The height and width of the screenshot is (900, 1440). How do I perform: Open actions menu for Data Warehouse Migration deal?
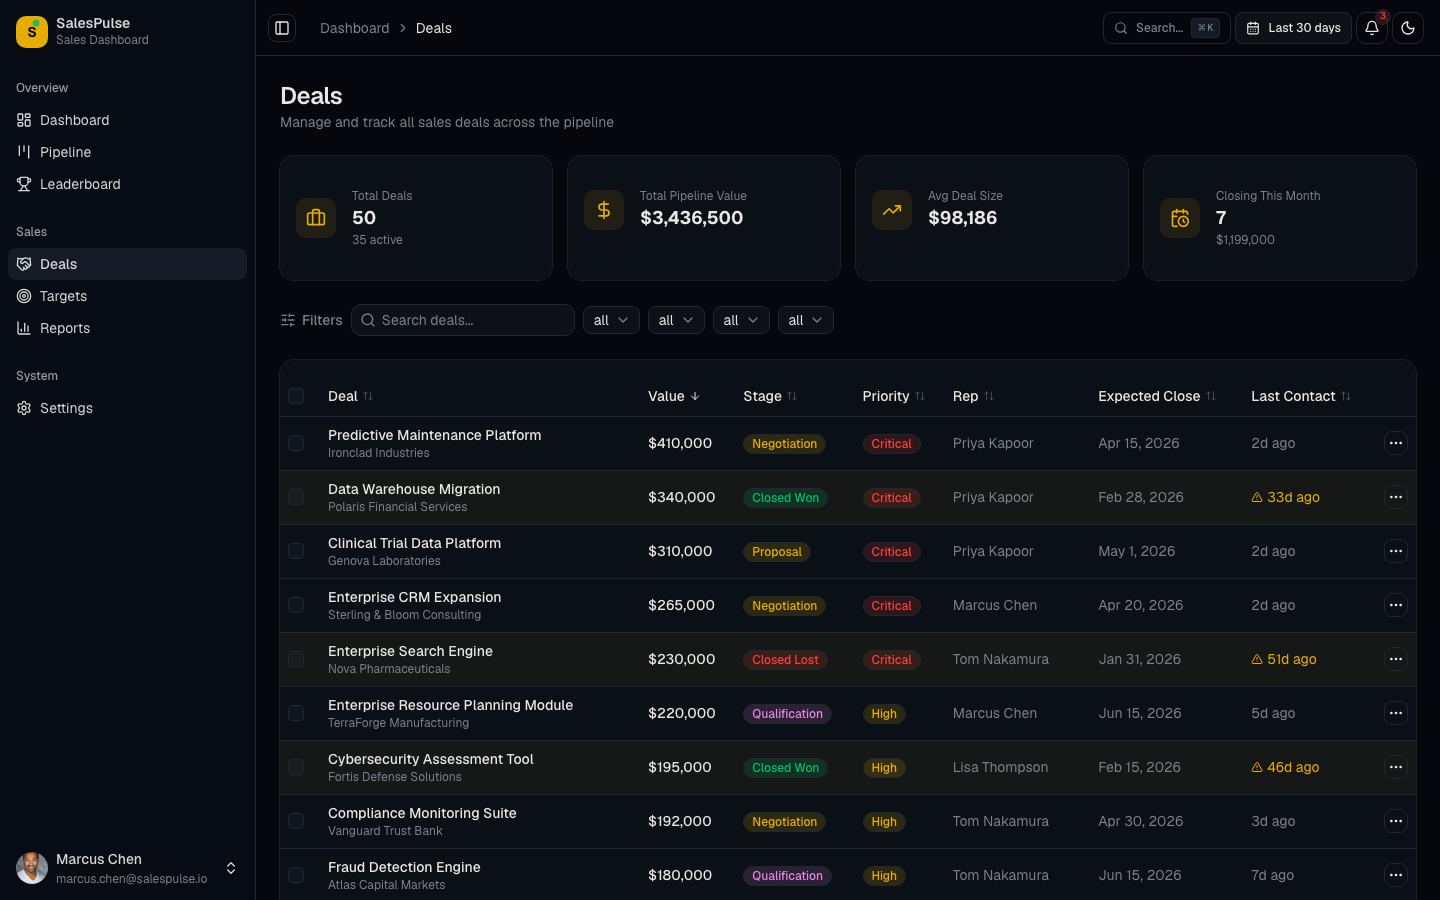click(1395, 497)
